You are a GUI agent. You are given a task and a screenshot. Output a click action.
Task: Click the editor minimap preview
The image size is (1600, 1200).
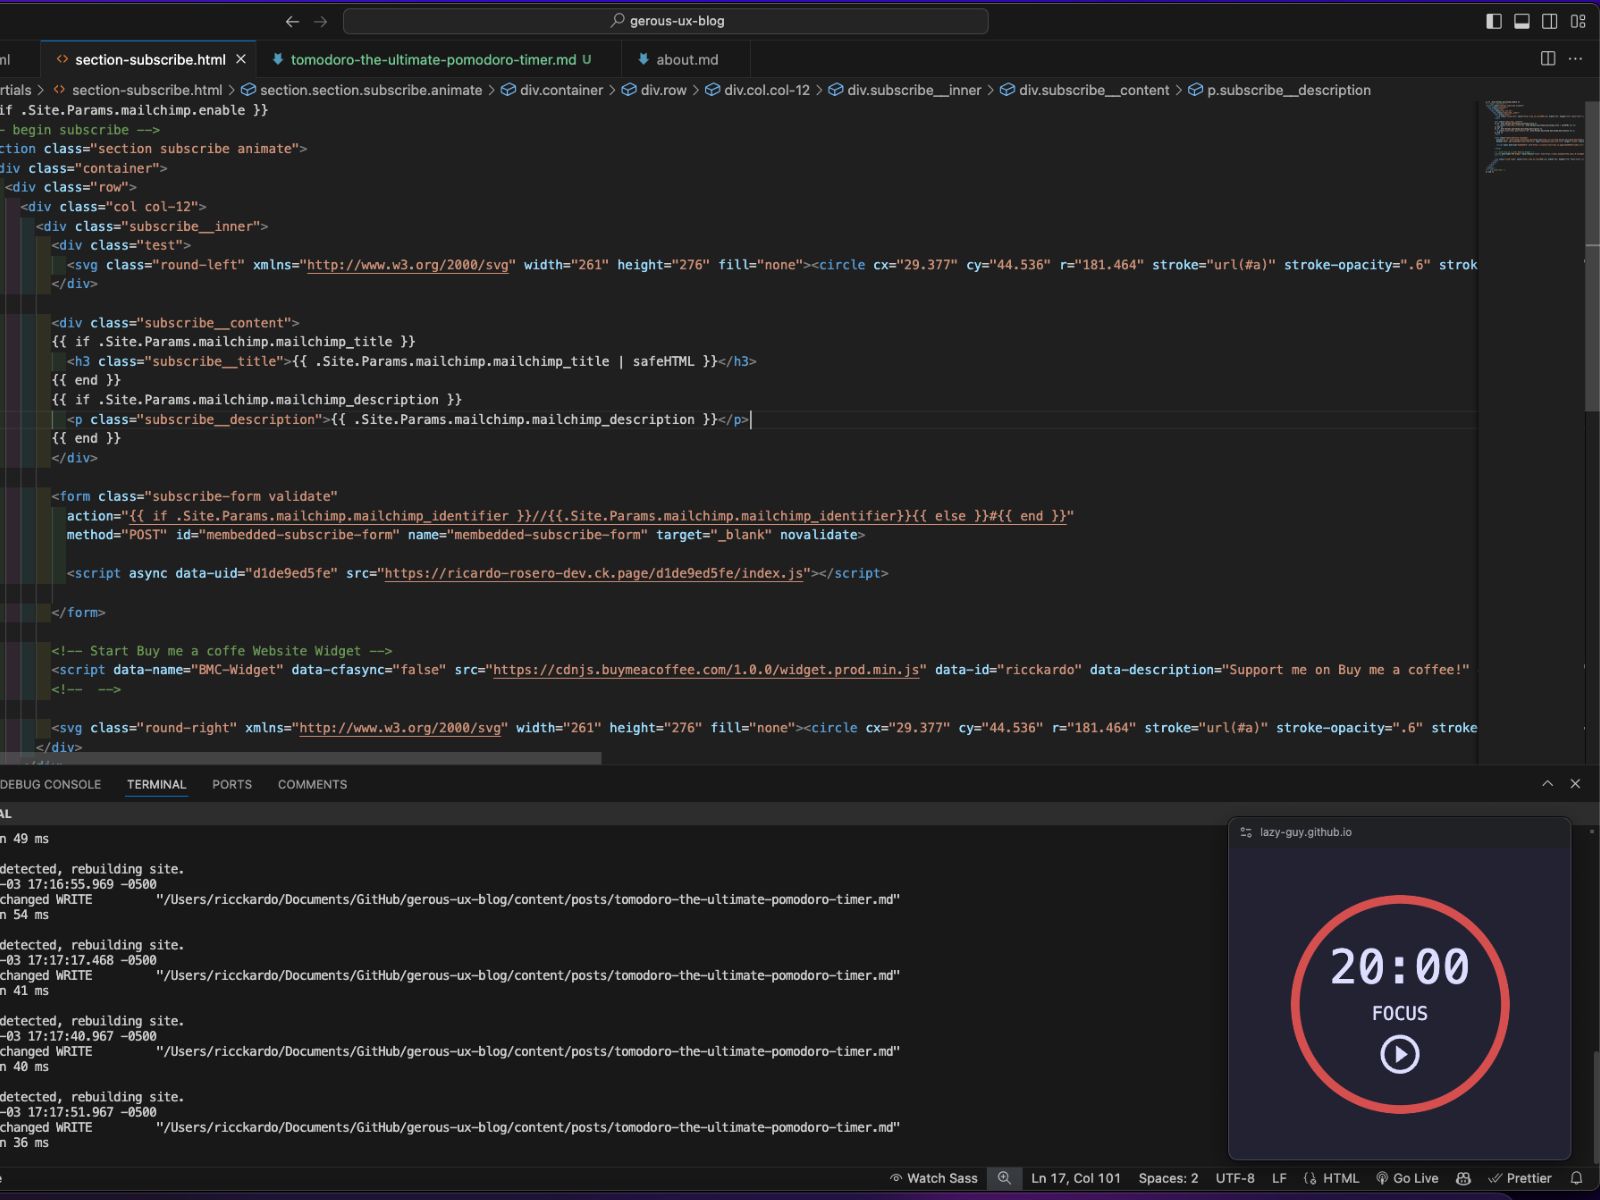[1533, 136]
